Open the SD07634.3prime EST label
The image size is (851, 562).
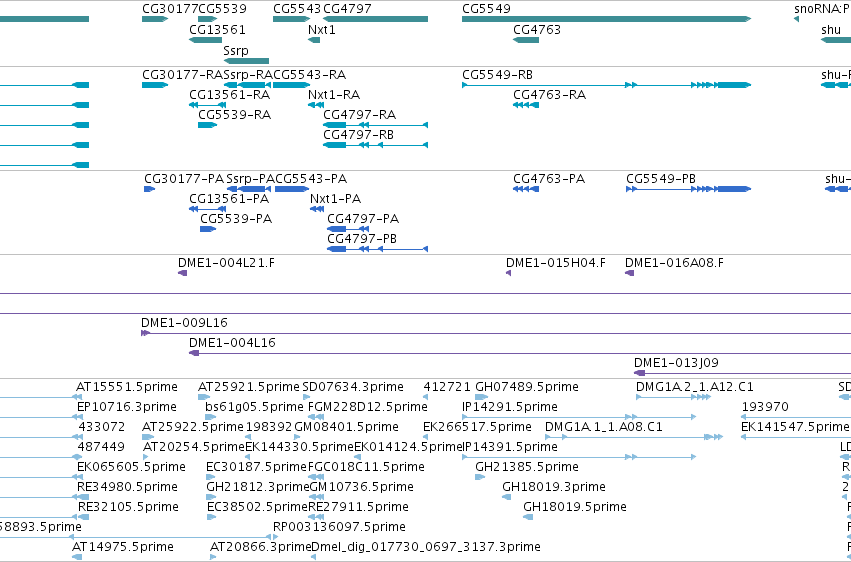(x=353, y=387)
